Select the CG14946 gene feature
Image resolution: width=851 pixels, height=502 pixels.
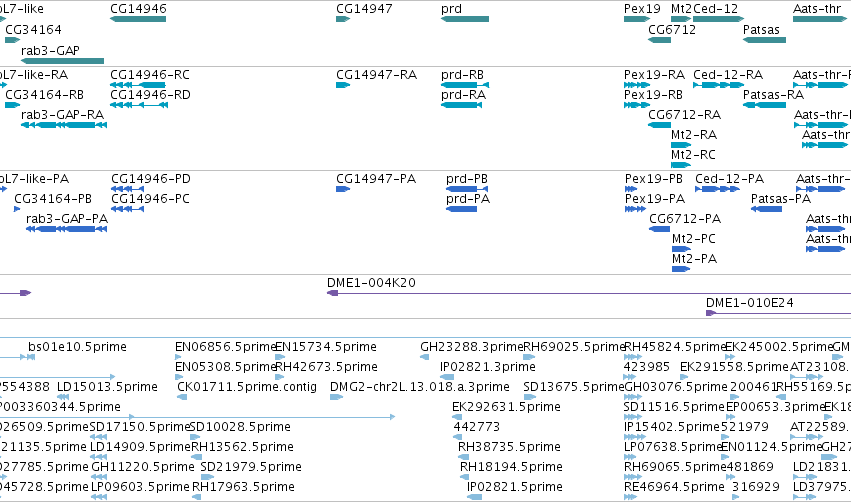138,19
